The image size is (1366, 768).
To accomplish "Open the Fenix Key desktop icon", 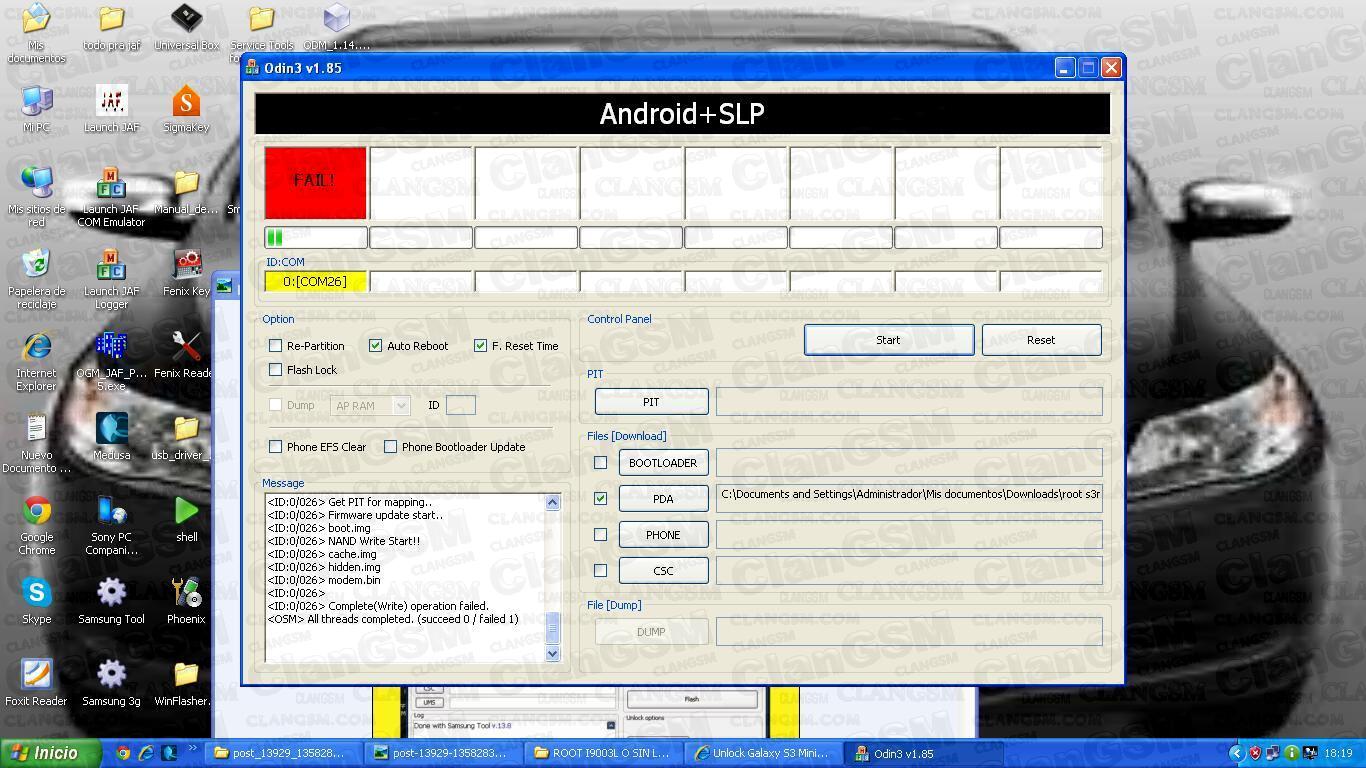I will tap(186, 273).
